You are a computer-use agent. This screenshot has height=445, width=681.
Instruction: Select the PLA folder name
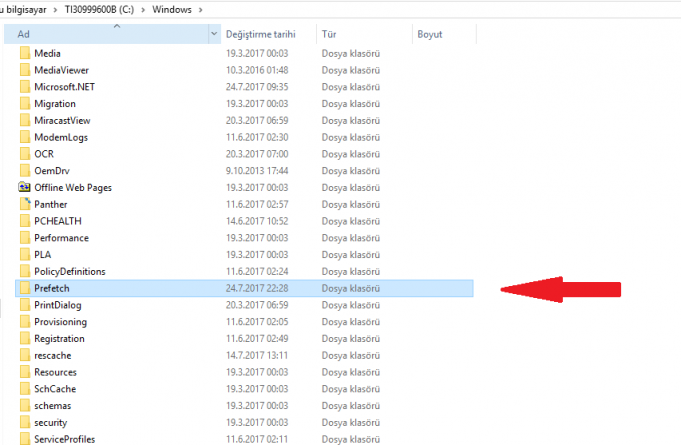(43, 254)
